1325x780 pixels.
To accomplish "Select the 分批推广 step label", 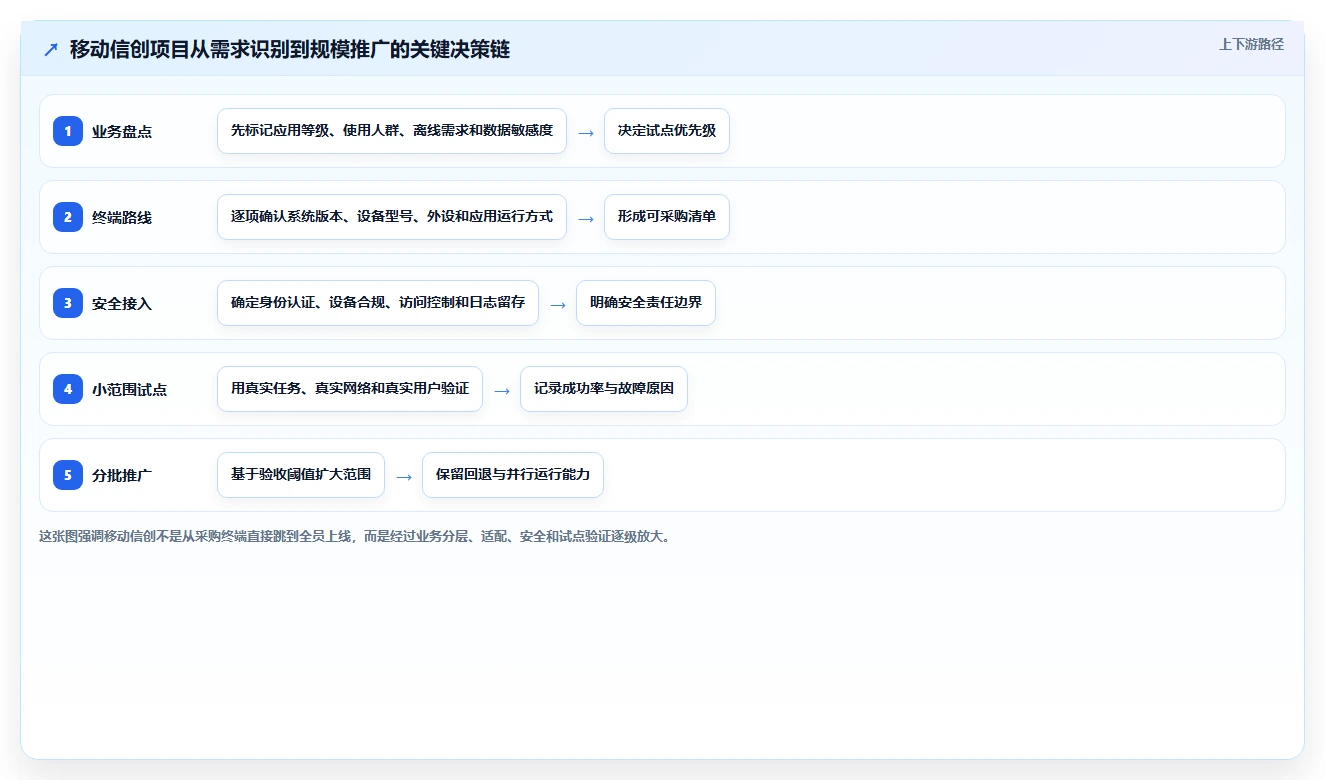I will click(122, 476).
